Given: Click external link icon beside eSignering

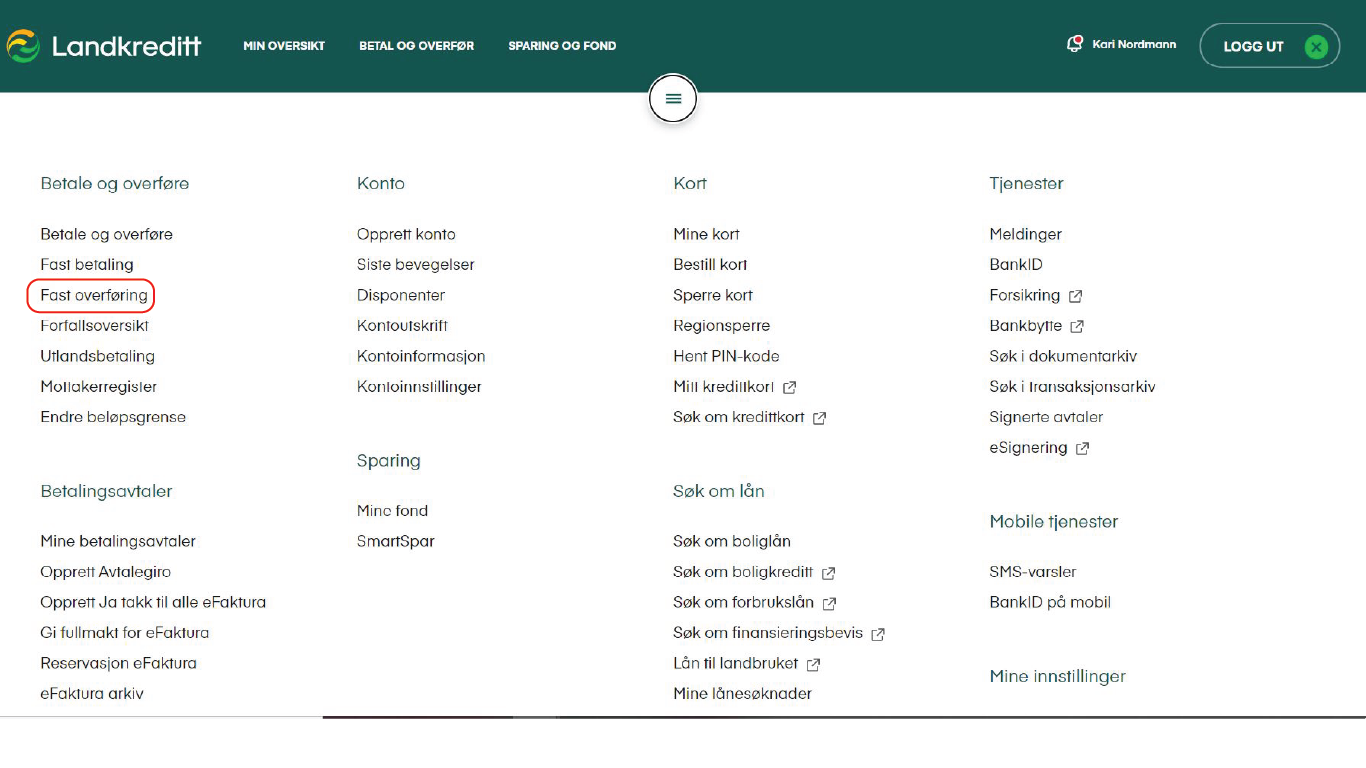Looking at the screenshot, I should pyautogui.click(x=1082, y=449).
